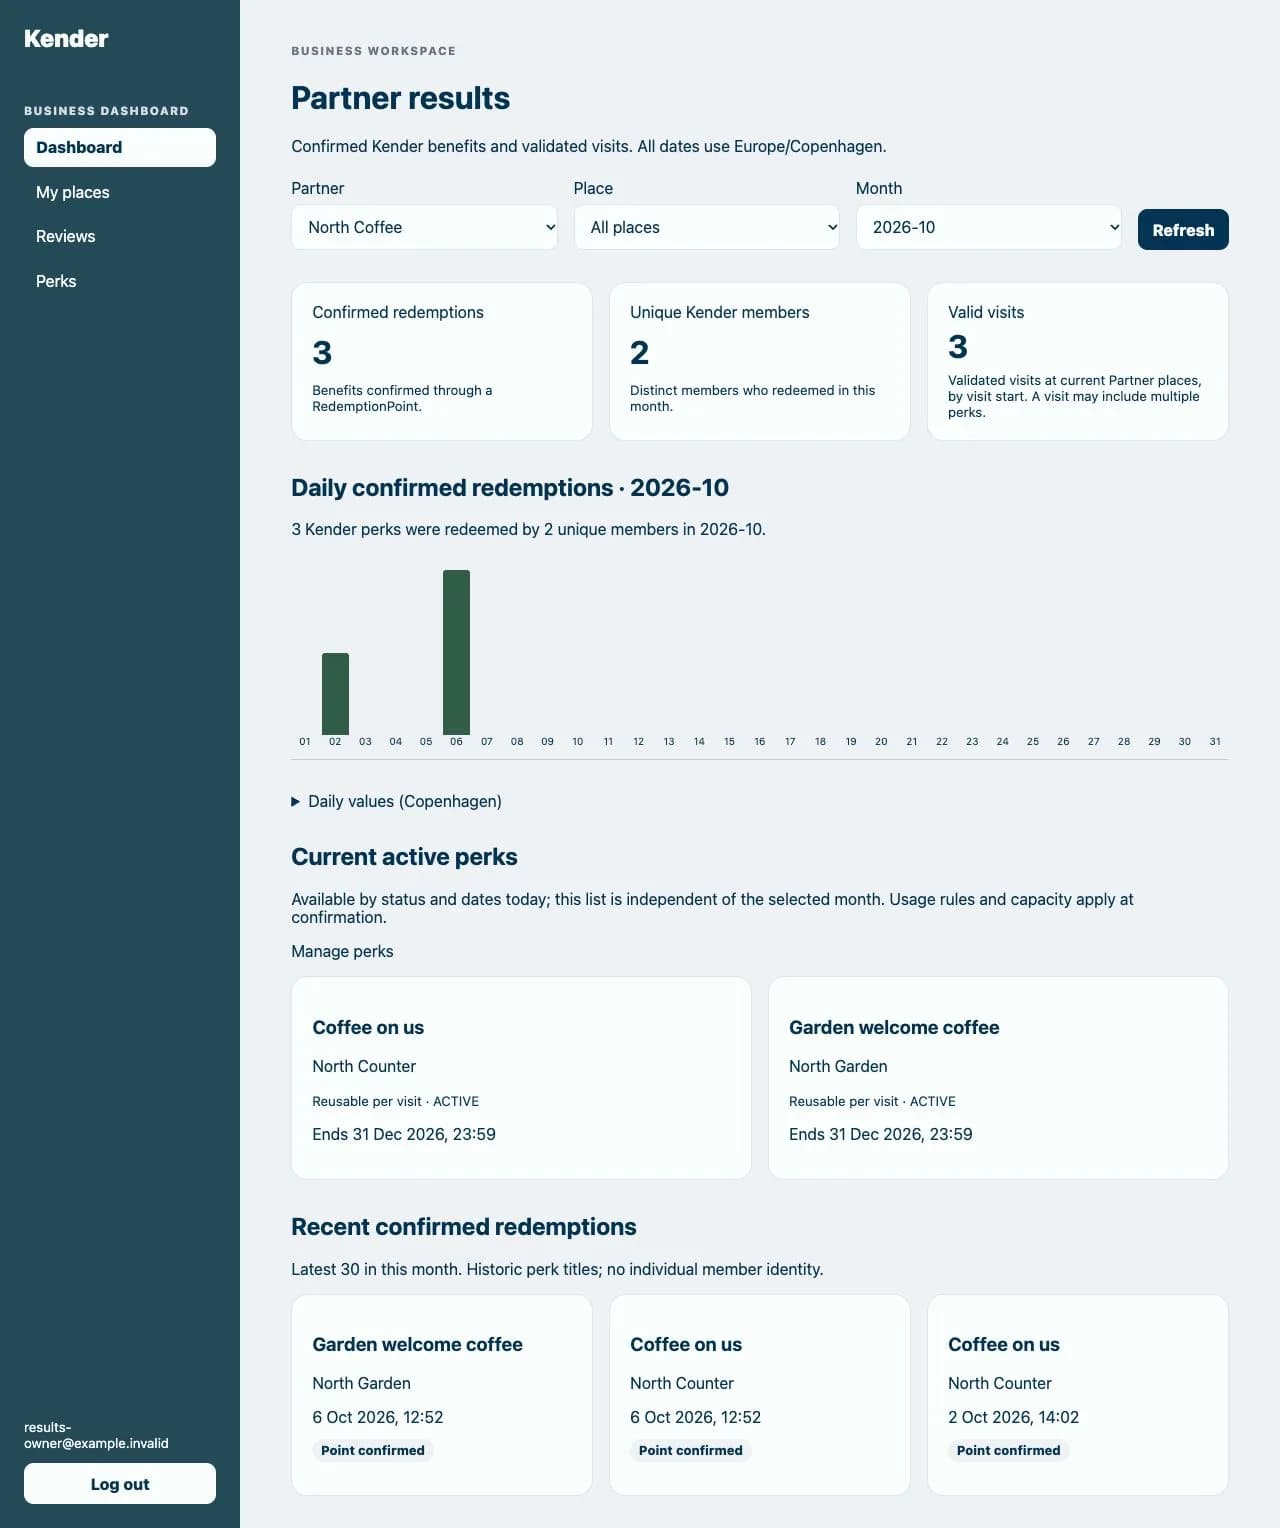
Task: Open the Place dropdown showing All places
Action: (706, 227)
